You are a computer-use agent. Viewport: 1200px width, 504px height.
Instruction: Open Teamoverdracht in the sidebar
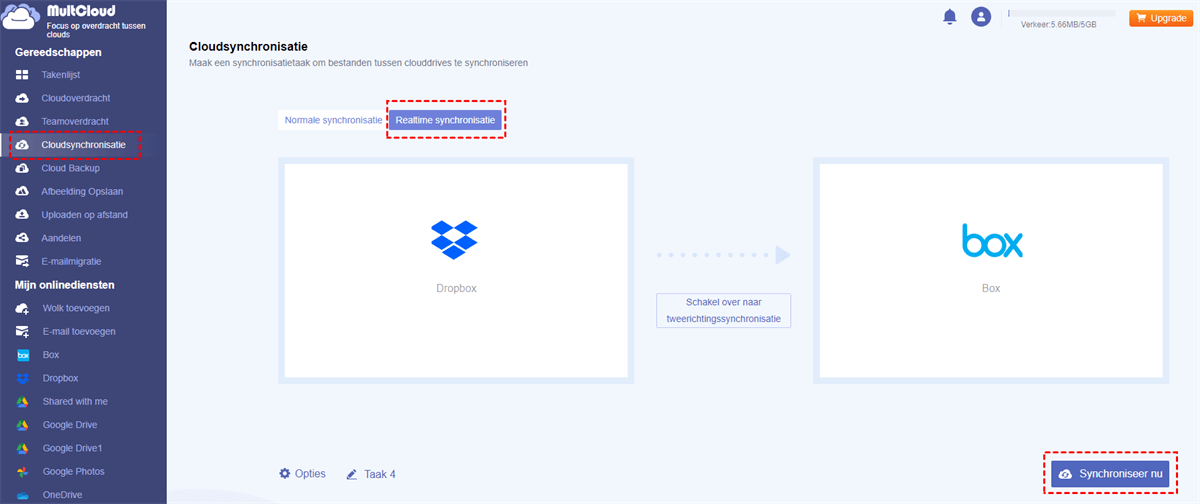click(75, 121)
